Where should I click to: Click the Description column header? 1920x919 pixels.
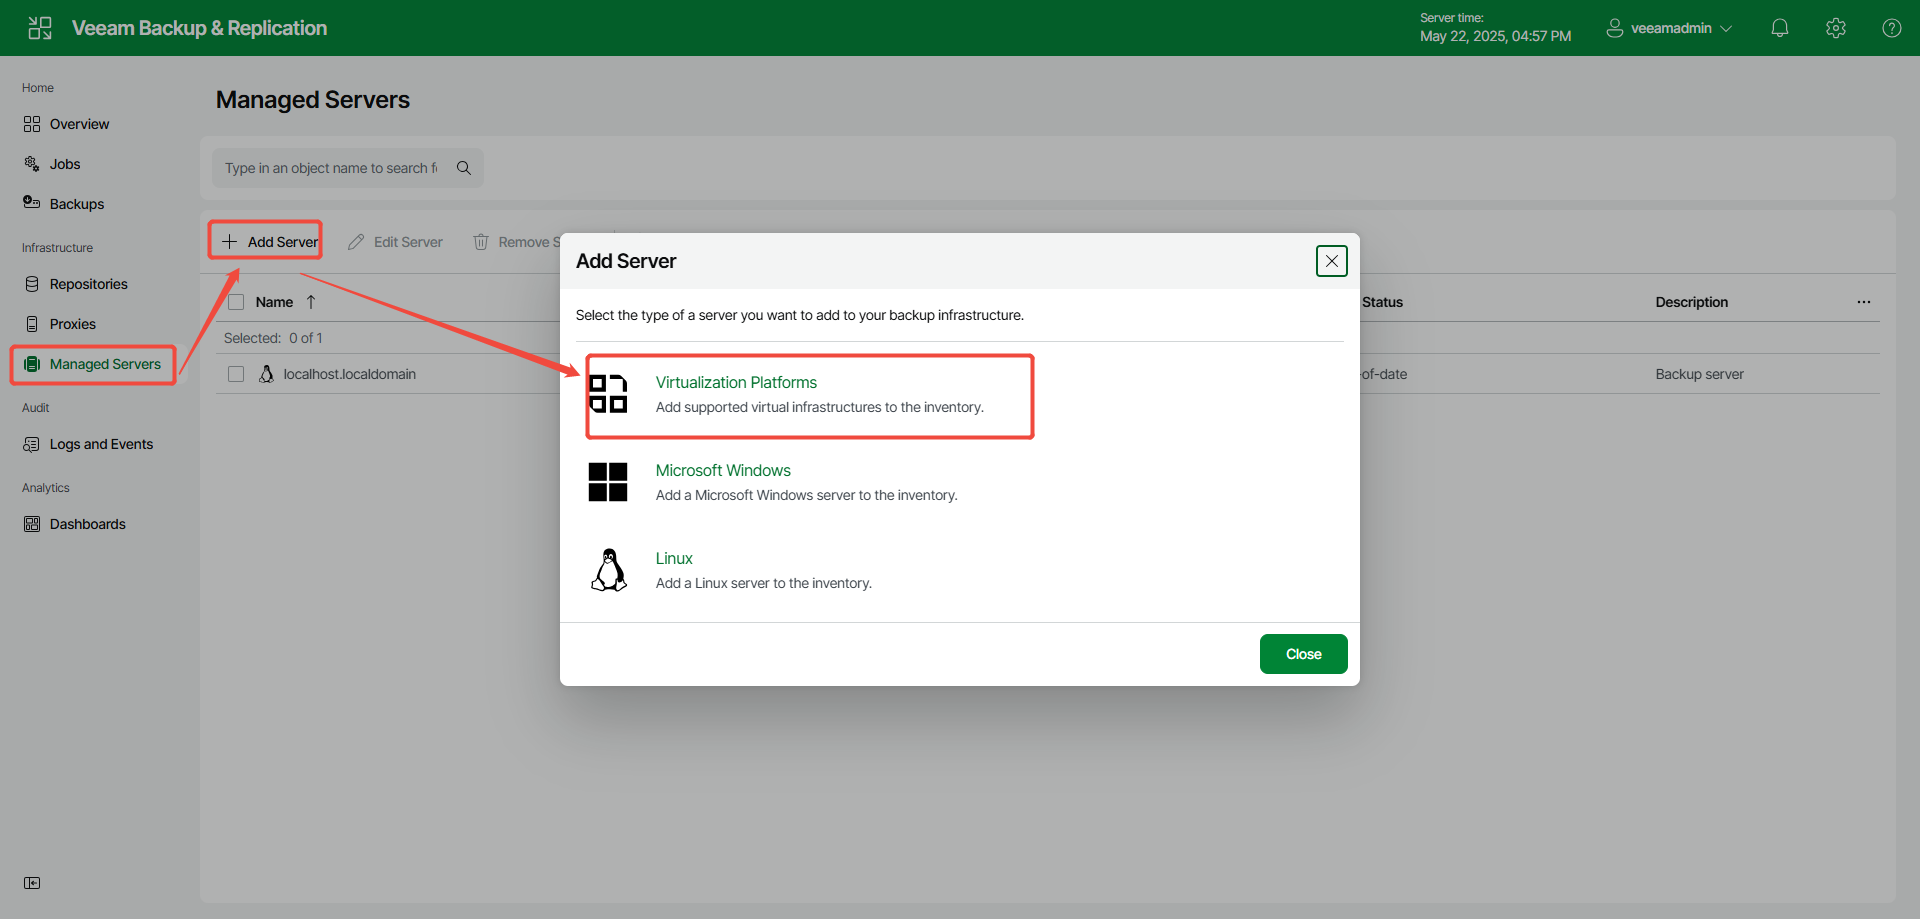[1692, 302]
